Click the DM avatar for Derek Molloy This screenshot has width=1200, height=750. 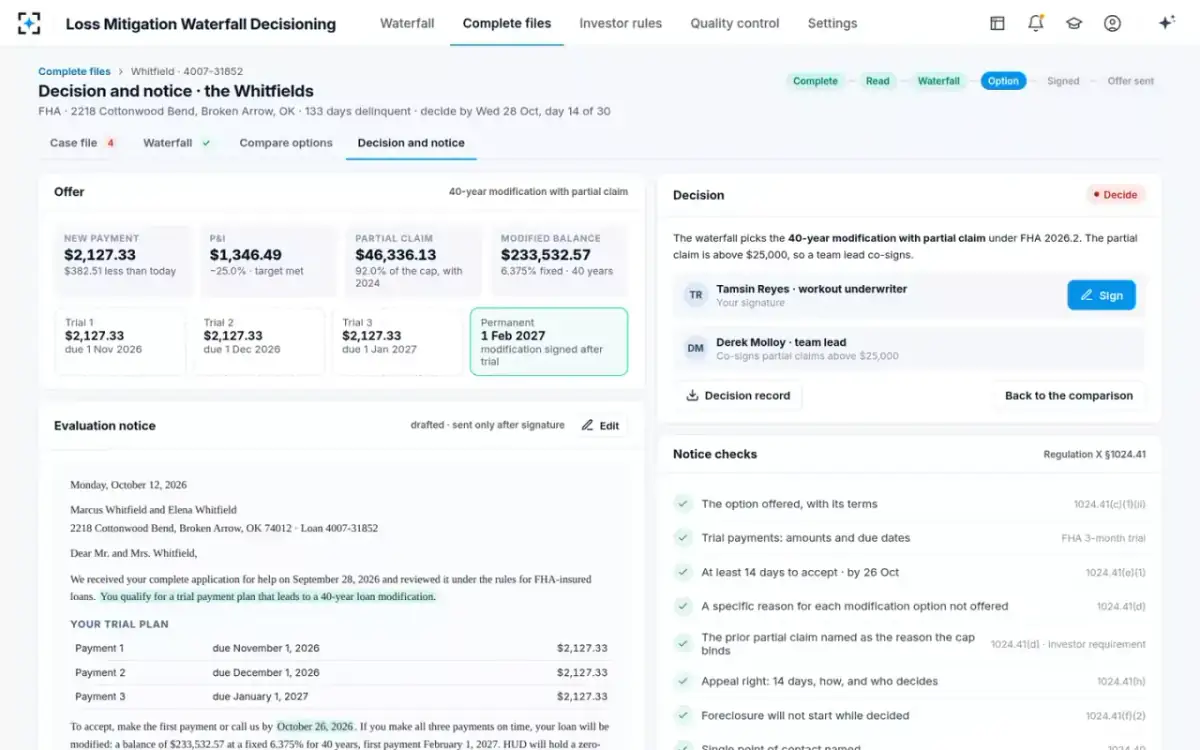coord(696,348)
